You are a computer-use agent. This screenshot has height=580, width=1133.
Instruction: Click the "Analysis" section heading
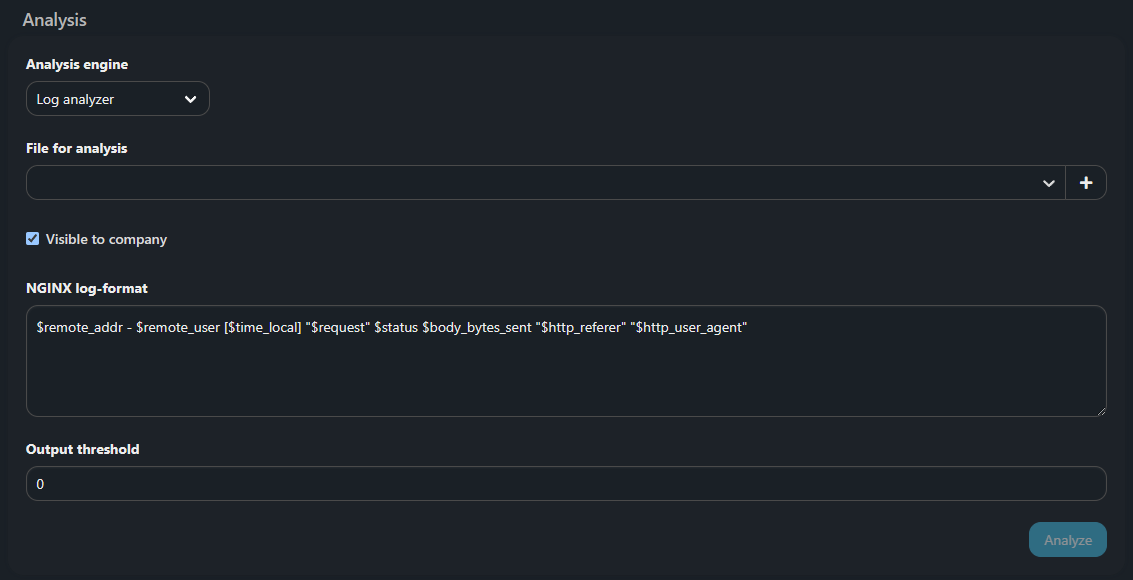click(54, 20)
